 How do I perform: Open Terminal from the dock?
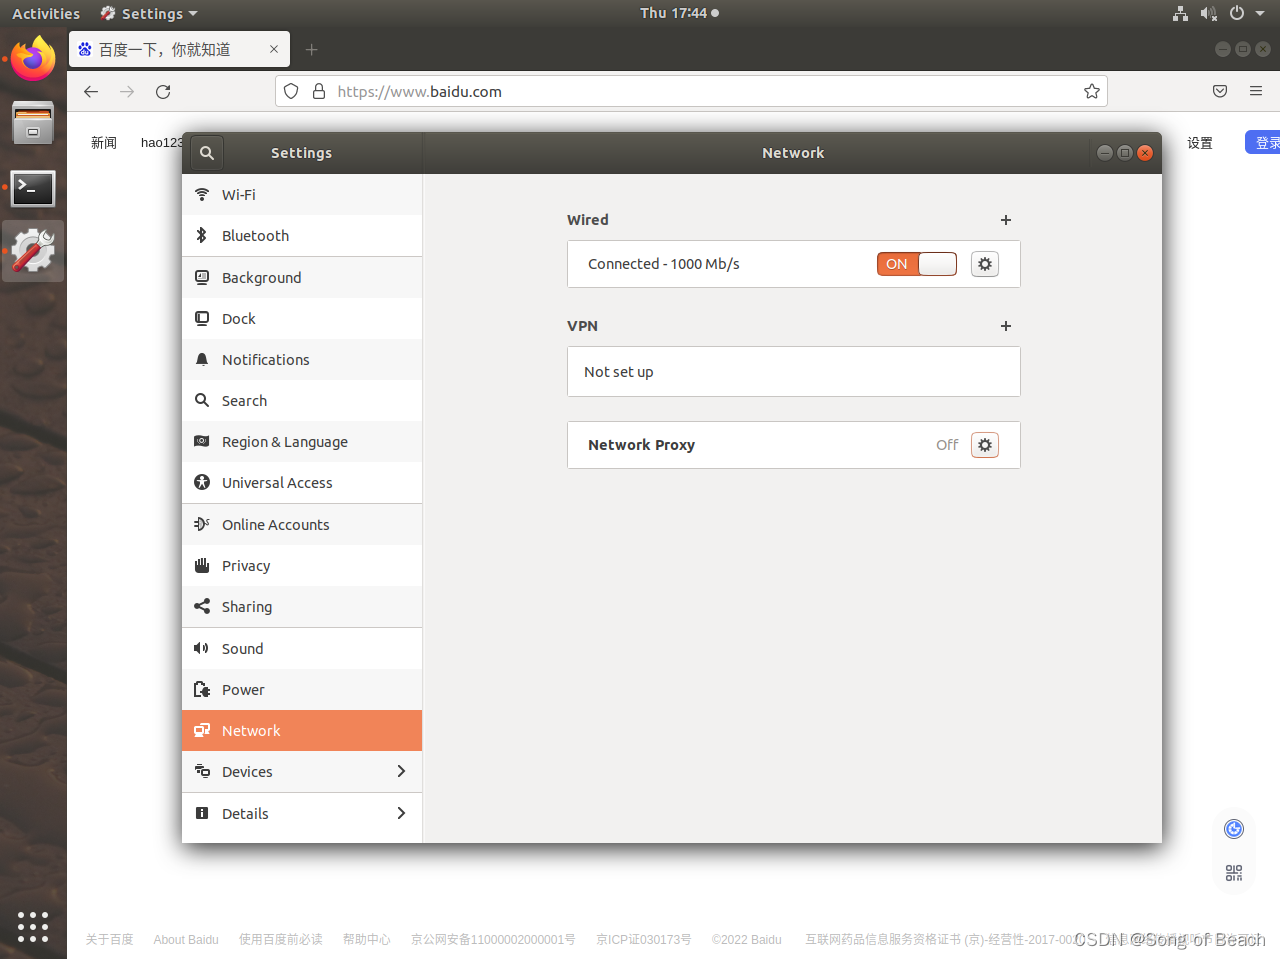click(33, 188)
